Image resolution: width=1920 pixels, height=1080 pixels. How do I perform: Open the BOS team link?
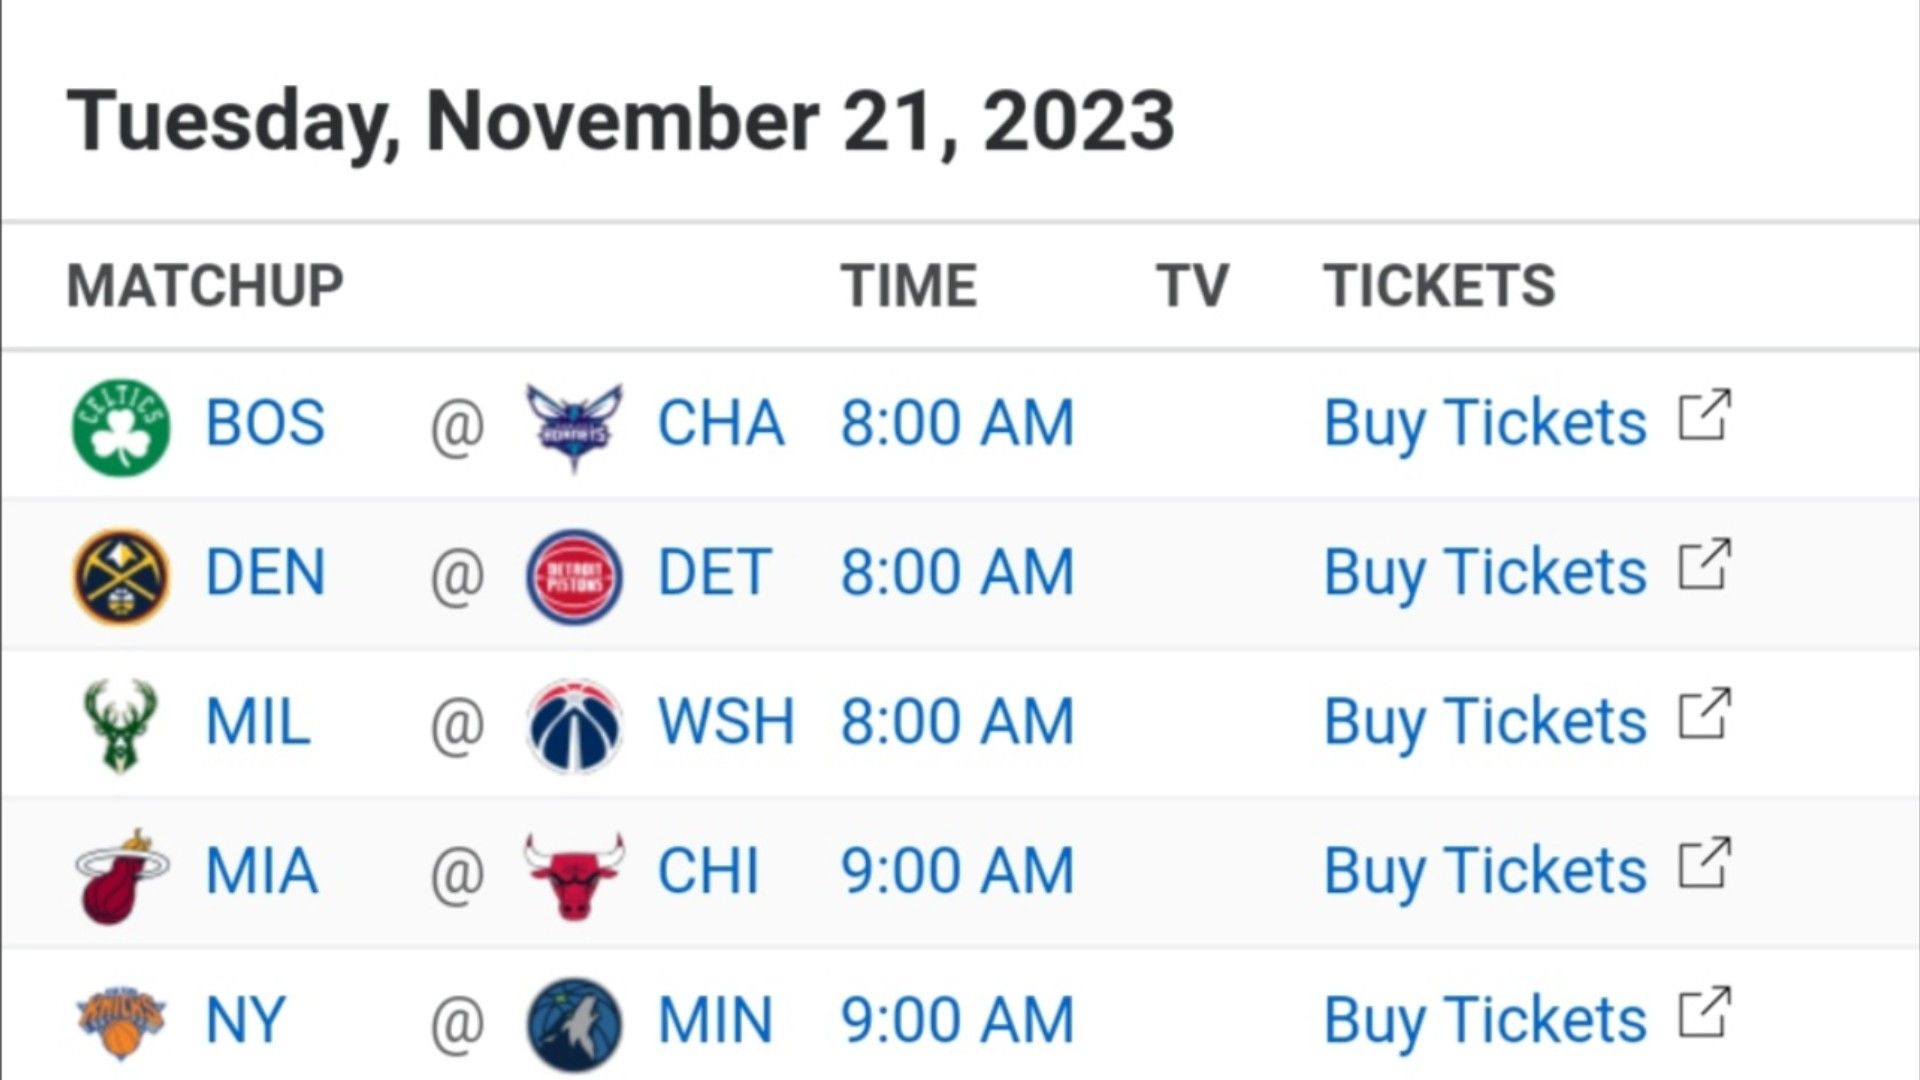click(265, 423)
